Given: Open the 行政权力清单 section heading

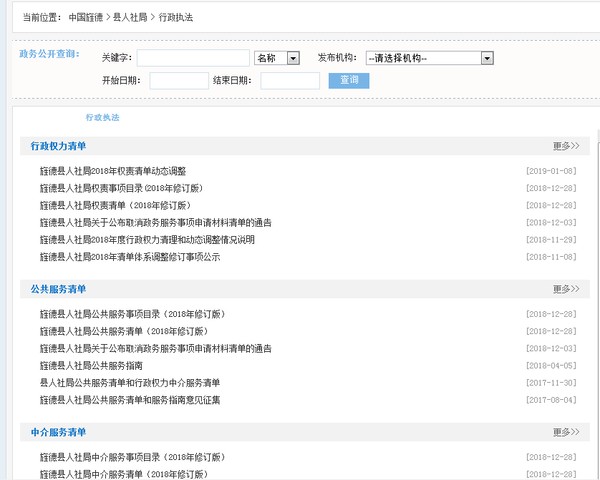Looking at the screenshot, I should [58, 146].
